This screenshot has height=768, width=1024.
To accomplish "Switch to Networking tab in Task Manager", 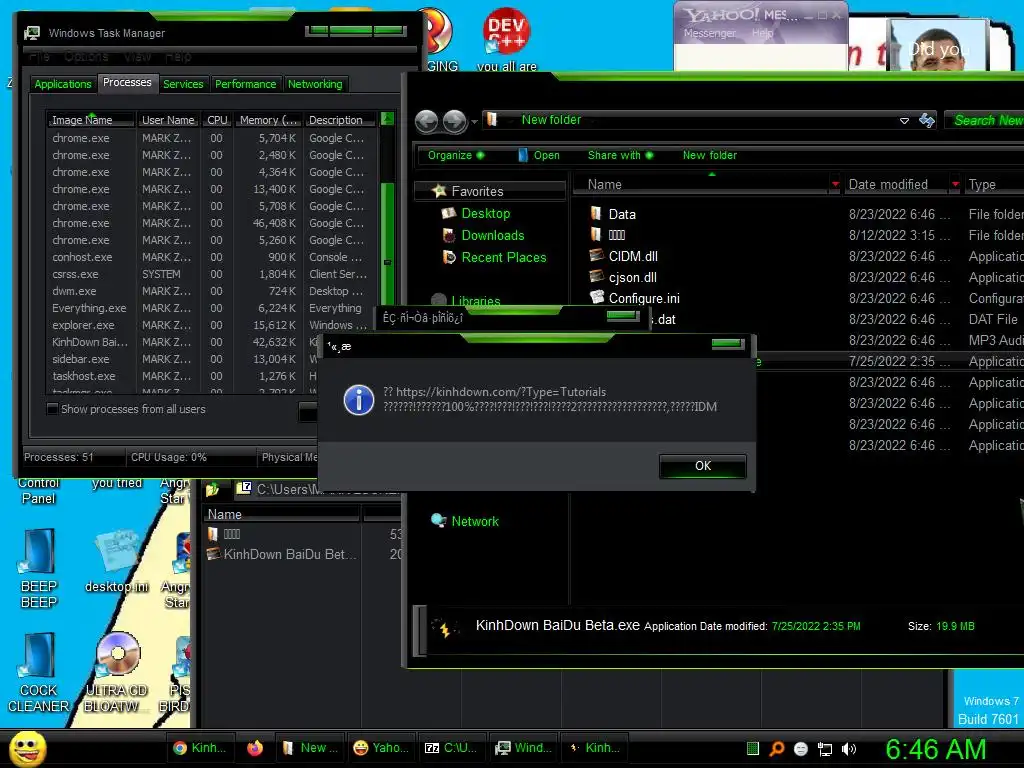I will coord(315,84).
